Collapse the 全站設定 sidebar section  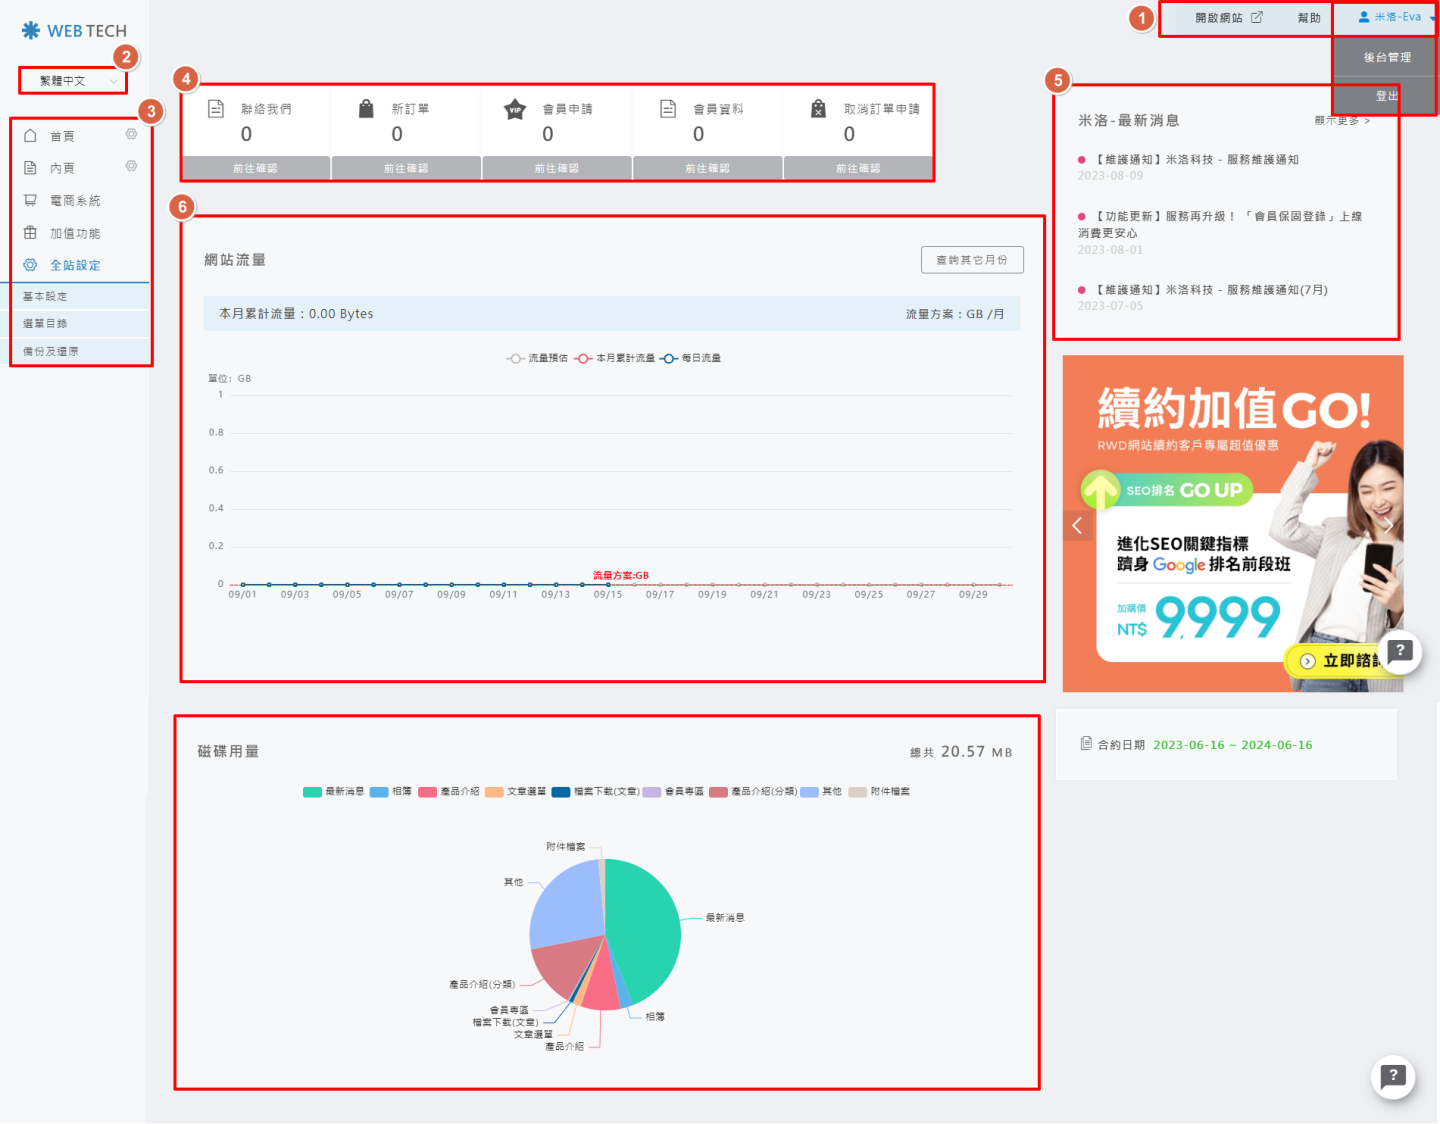click(75, 266)
